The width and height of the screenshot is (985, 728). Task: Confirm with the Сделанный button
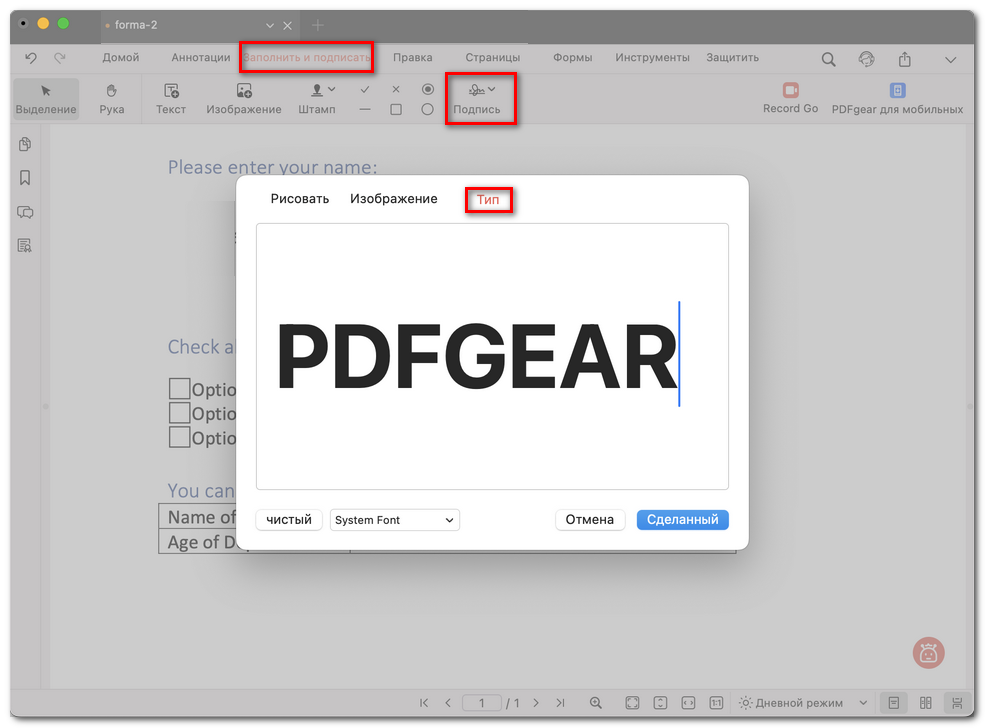[x=682, y=519]
